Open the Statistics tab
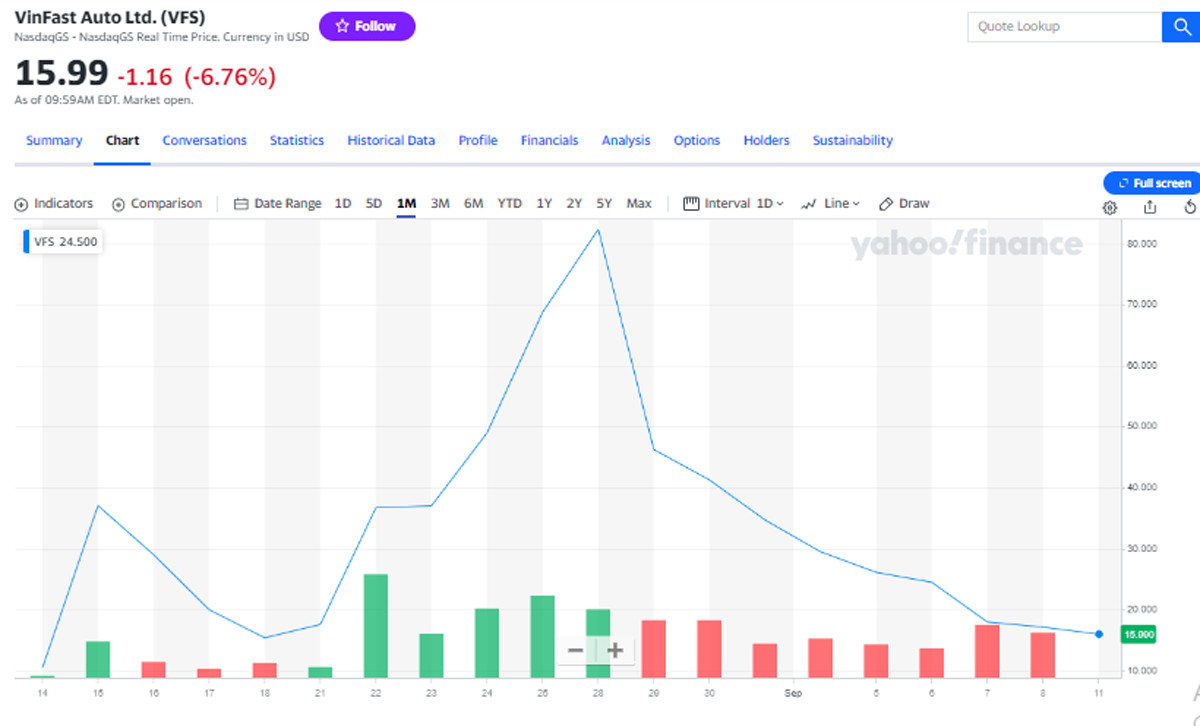The image size is (1200, 726). click(297, 141)
